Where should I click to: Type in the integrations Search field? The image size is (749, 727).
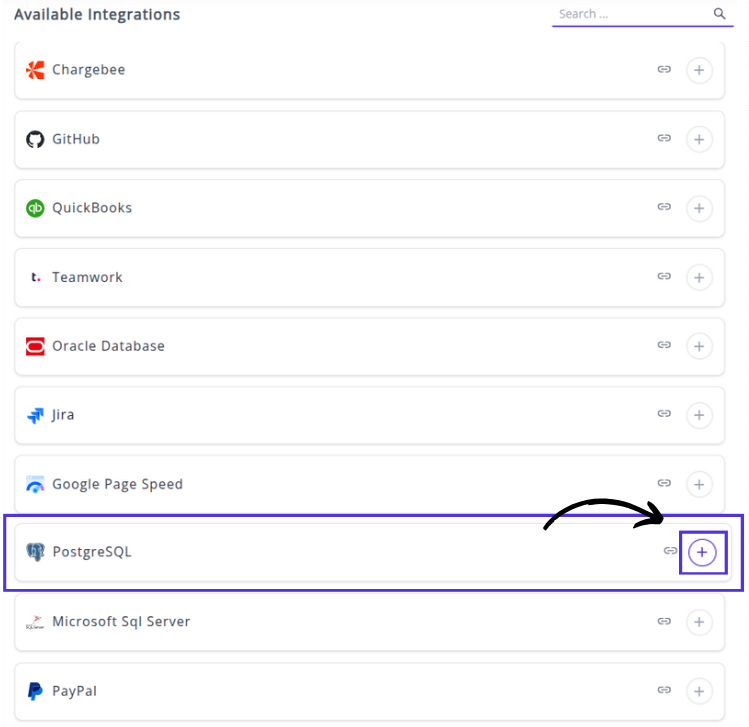630,14
